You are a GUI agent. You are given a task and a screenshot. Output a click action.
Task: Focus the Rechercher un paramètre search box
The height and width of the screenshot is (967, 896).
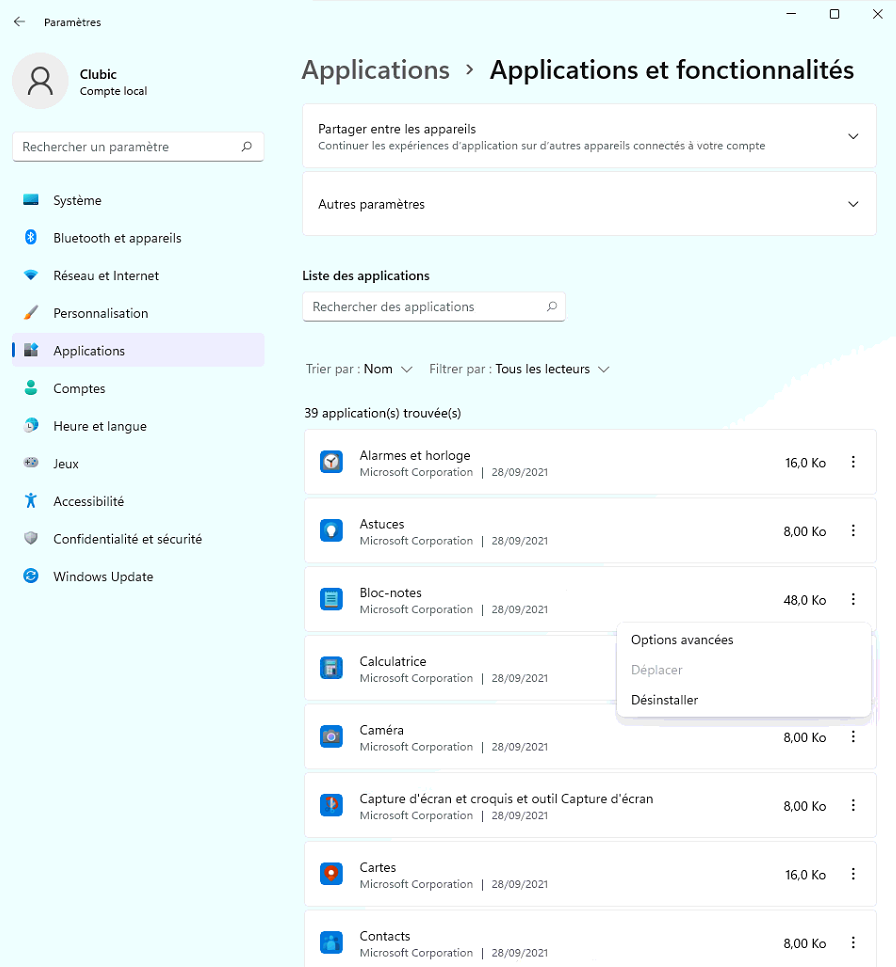click(130, 147)
